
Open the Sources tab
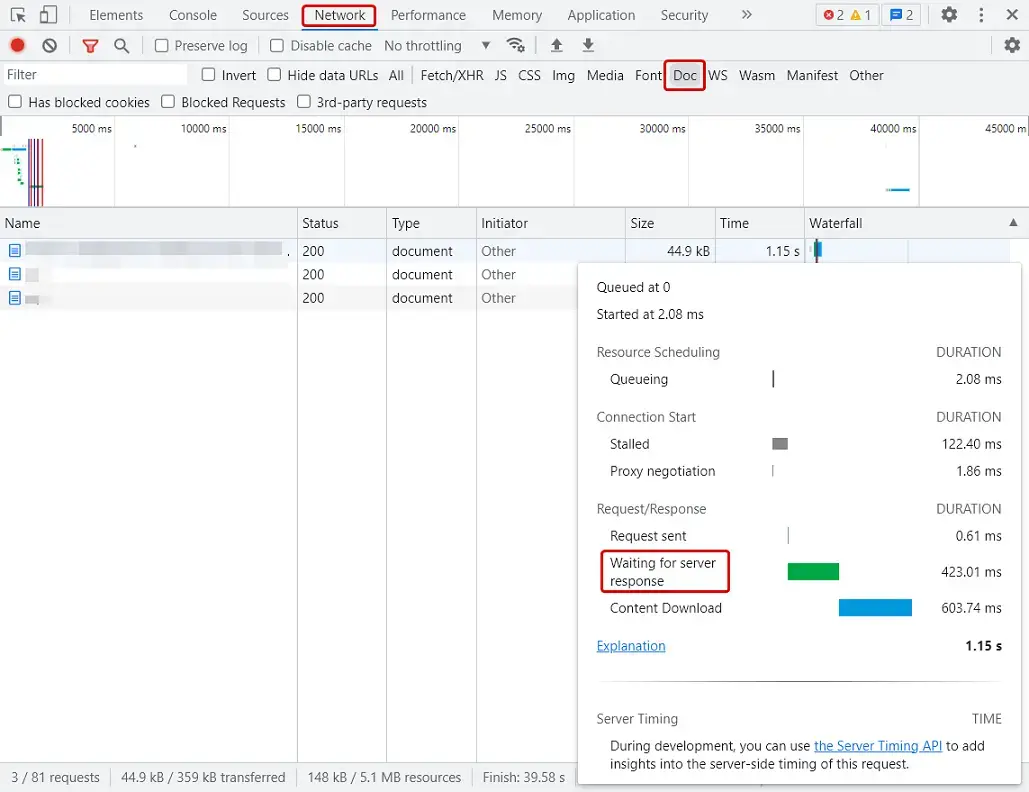265,15
